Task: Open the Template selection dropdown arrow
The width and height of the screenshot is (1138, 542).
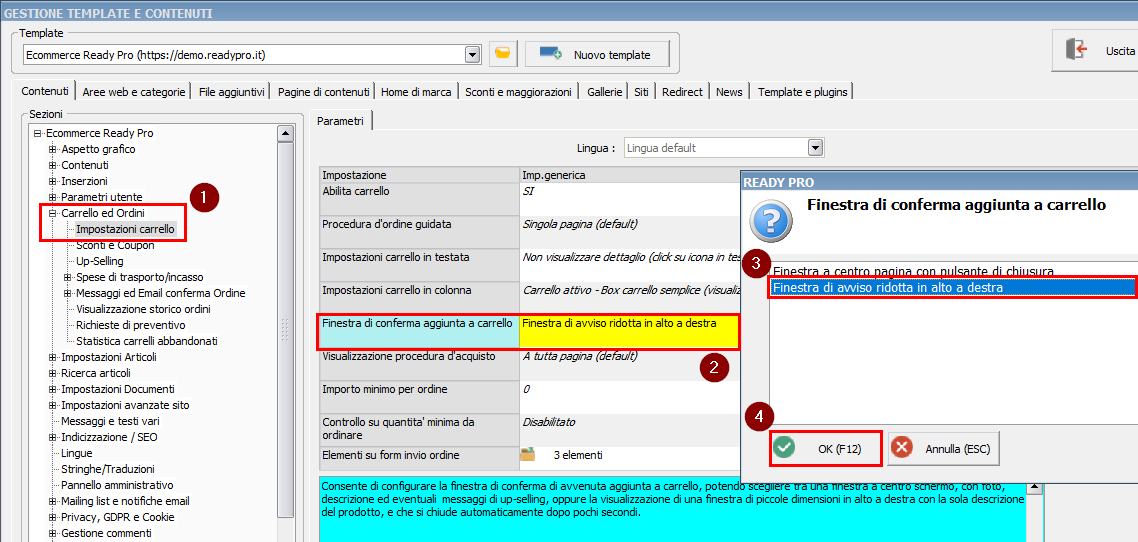Action: 472,54
